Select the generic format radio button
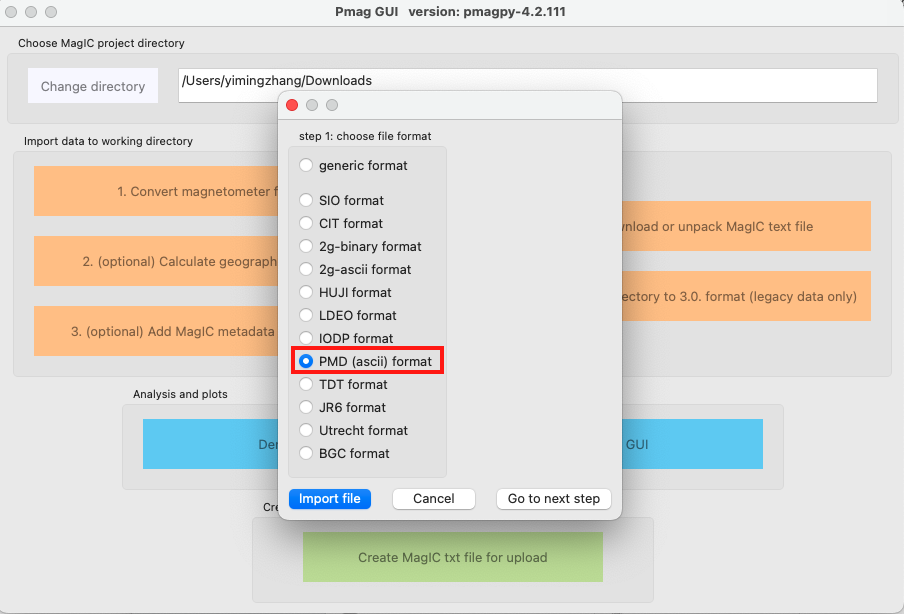Viewport: 904px width, 614px height. [305, 166]
